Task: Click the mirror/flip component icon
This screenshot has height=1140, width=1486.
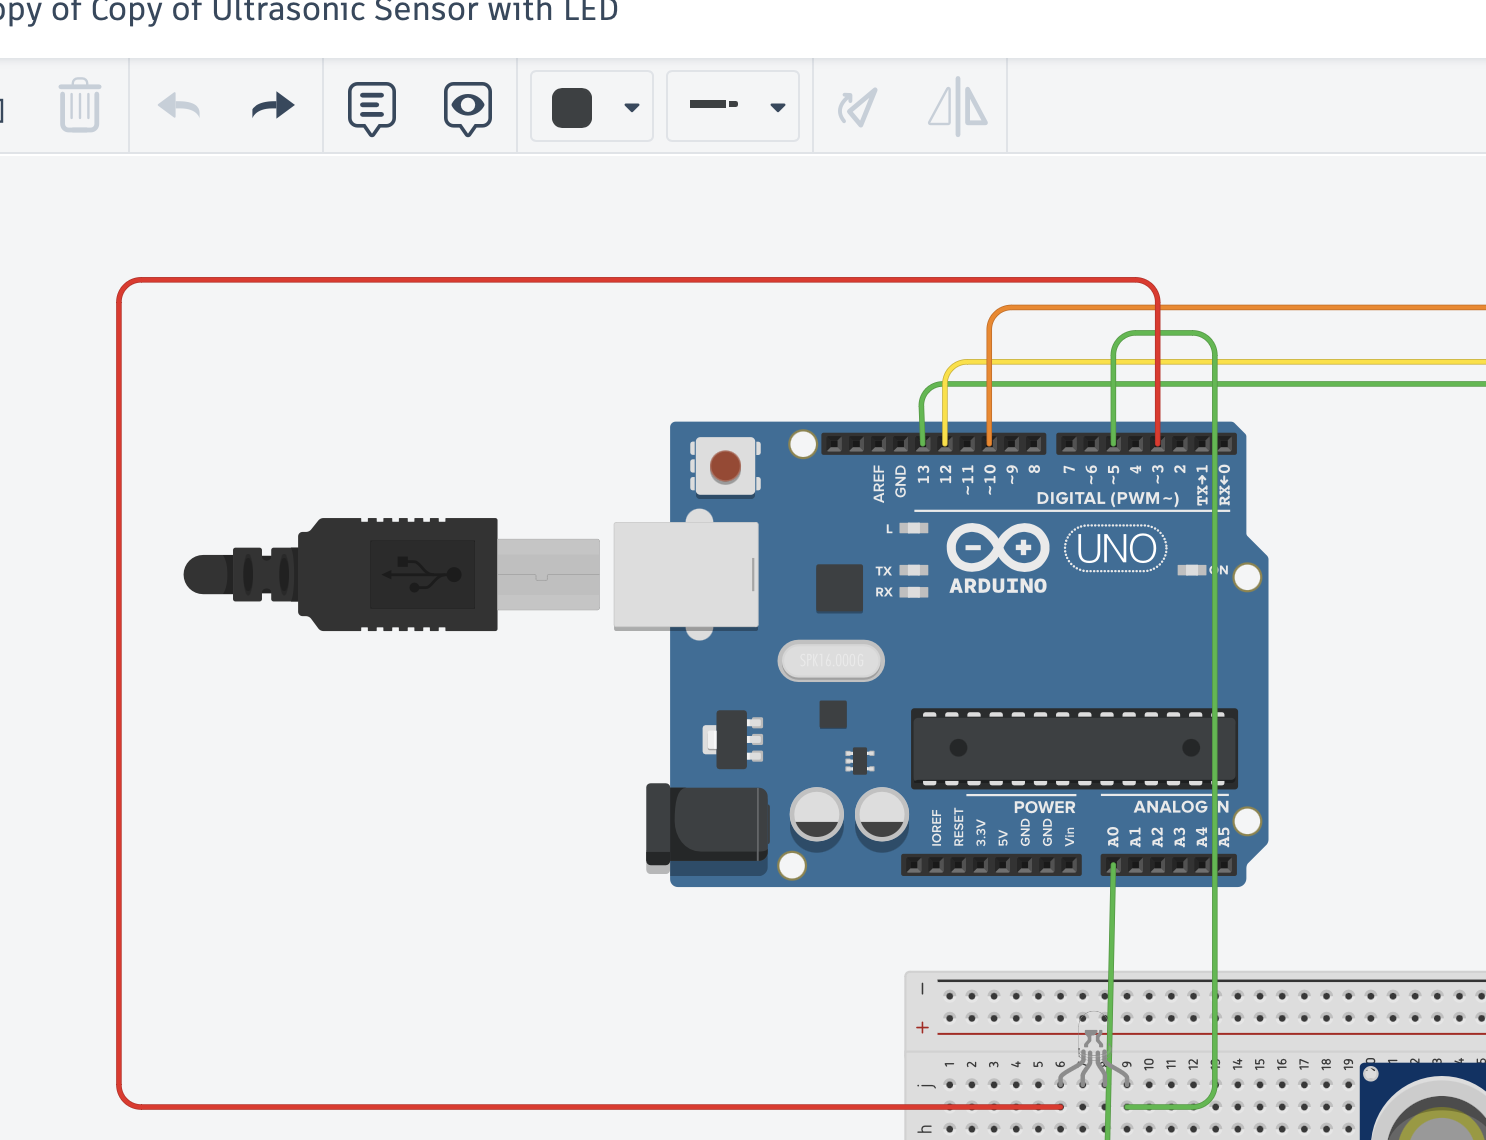Action: coord(957,106)
